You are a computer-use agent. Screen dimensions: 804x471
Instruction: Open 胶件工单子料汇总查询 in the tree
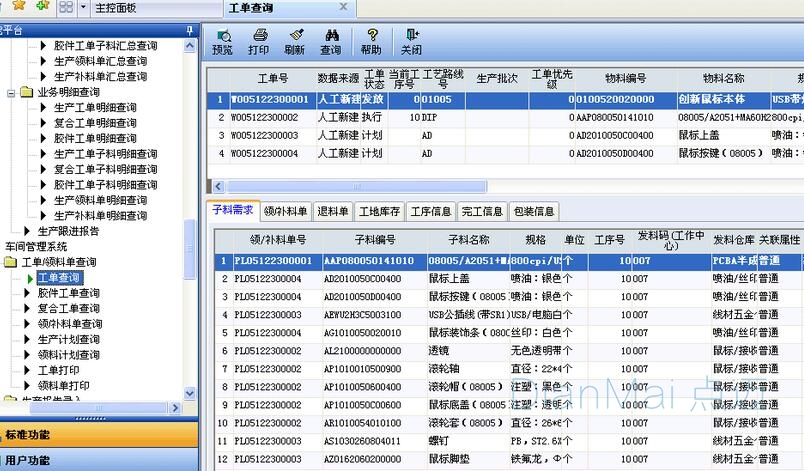(106, 46)
